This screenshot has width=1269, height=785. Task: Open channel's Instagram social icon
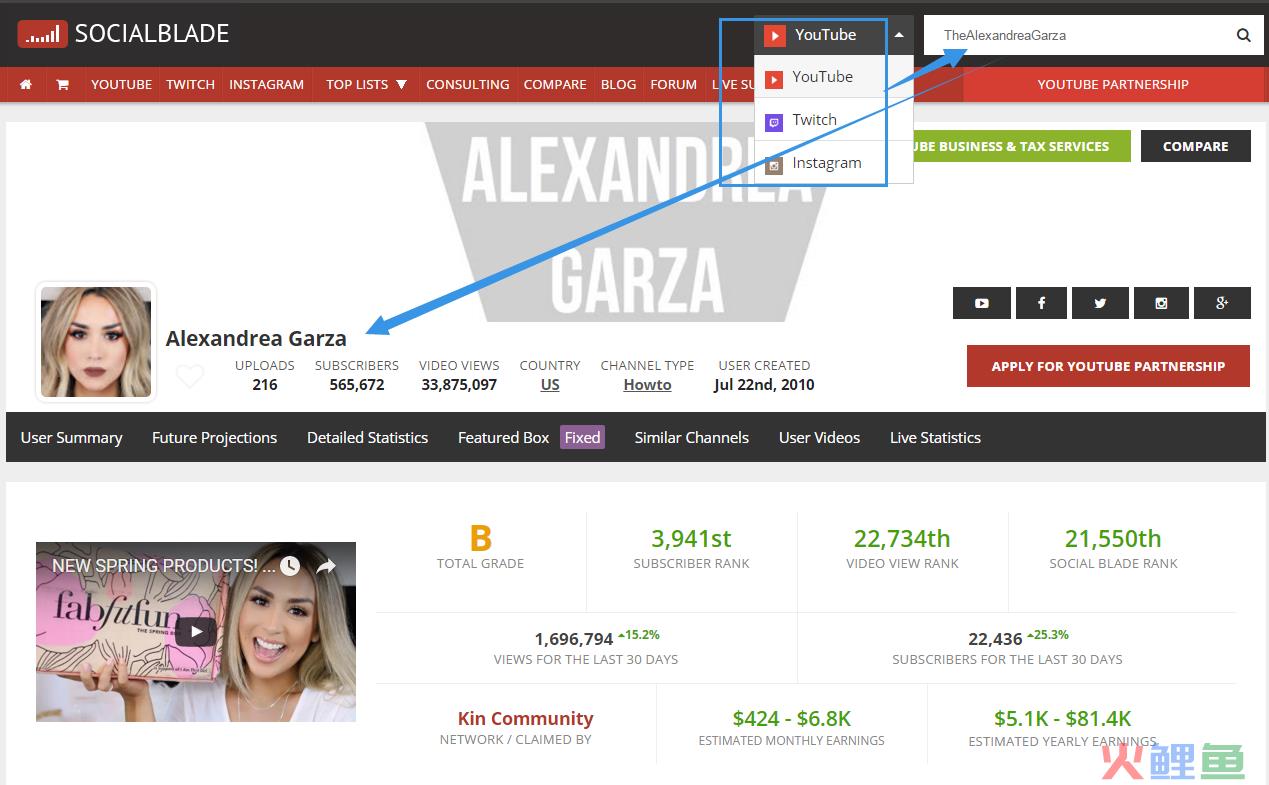pyautogui.click(x=1161, y=303)
